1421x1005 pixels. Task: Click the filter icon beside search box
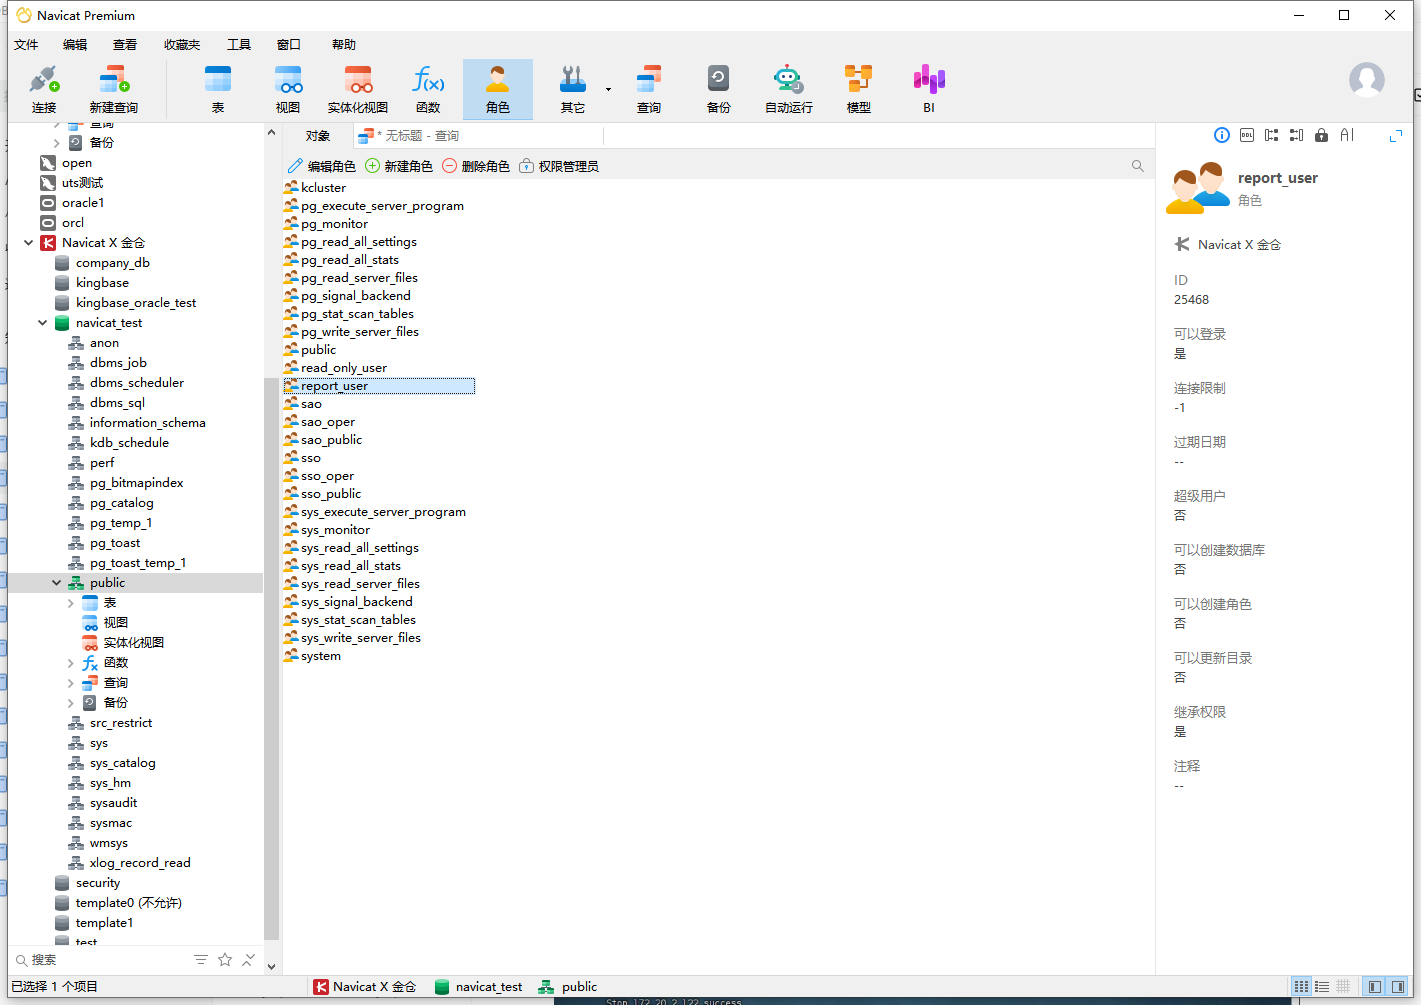pos(201,960)
